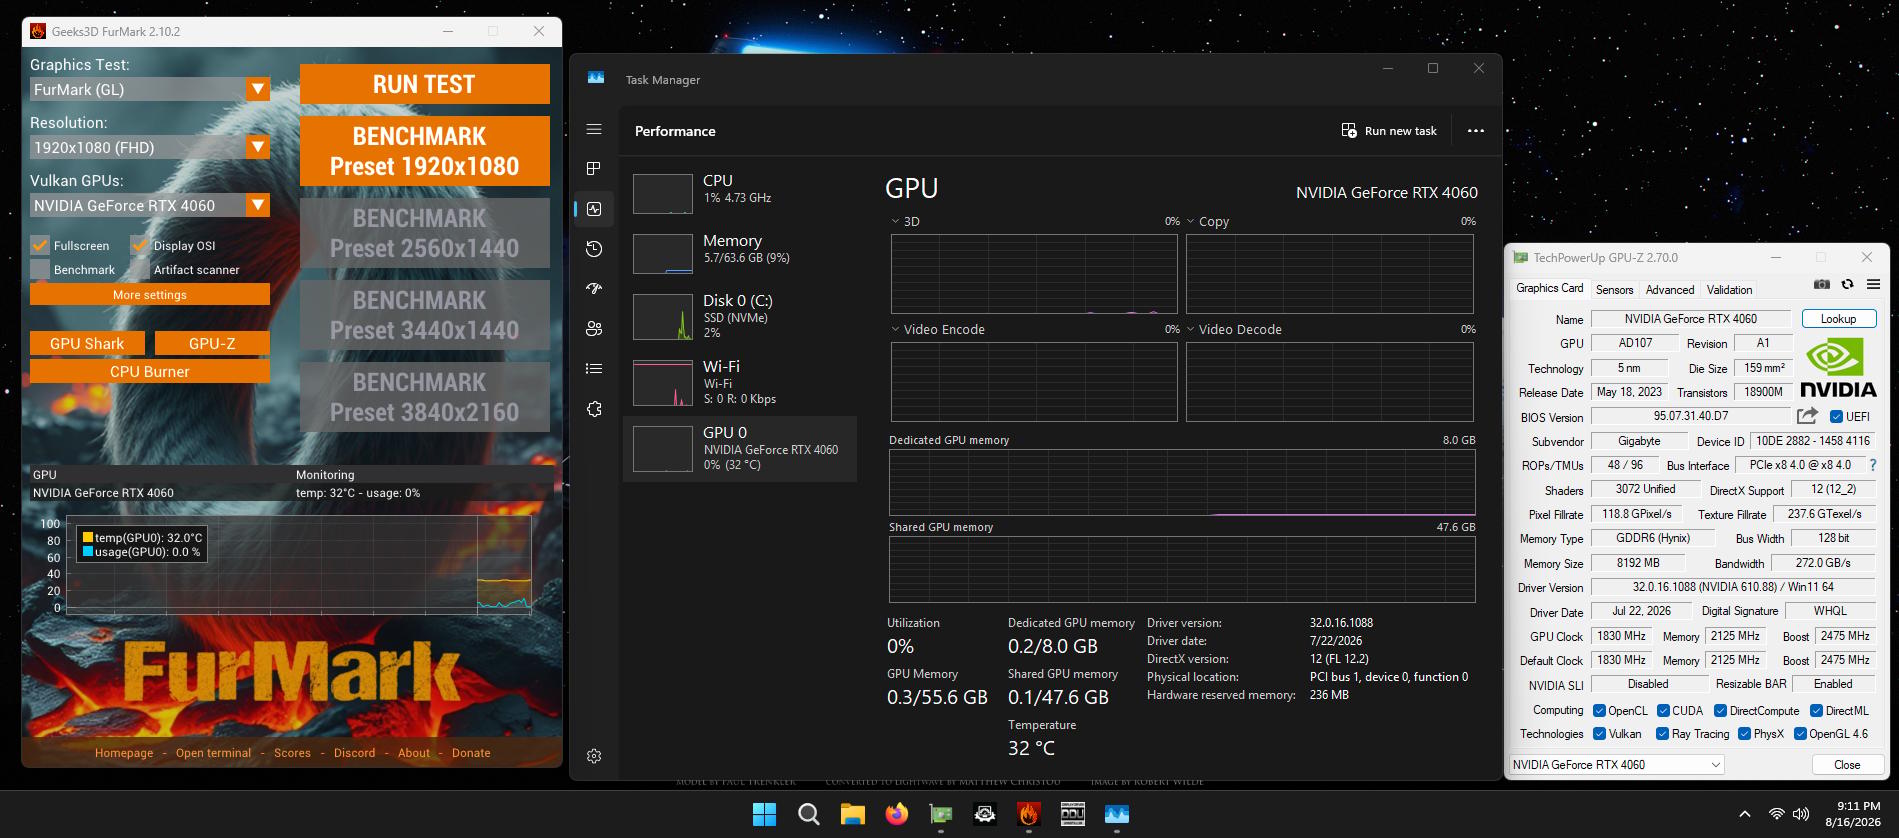Screen dimensions: 1899x838
Task: Open taskbar Search
Action: [809, 814]
